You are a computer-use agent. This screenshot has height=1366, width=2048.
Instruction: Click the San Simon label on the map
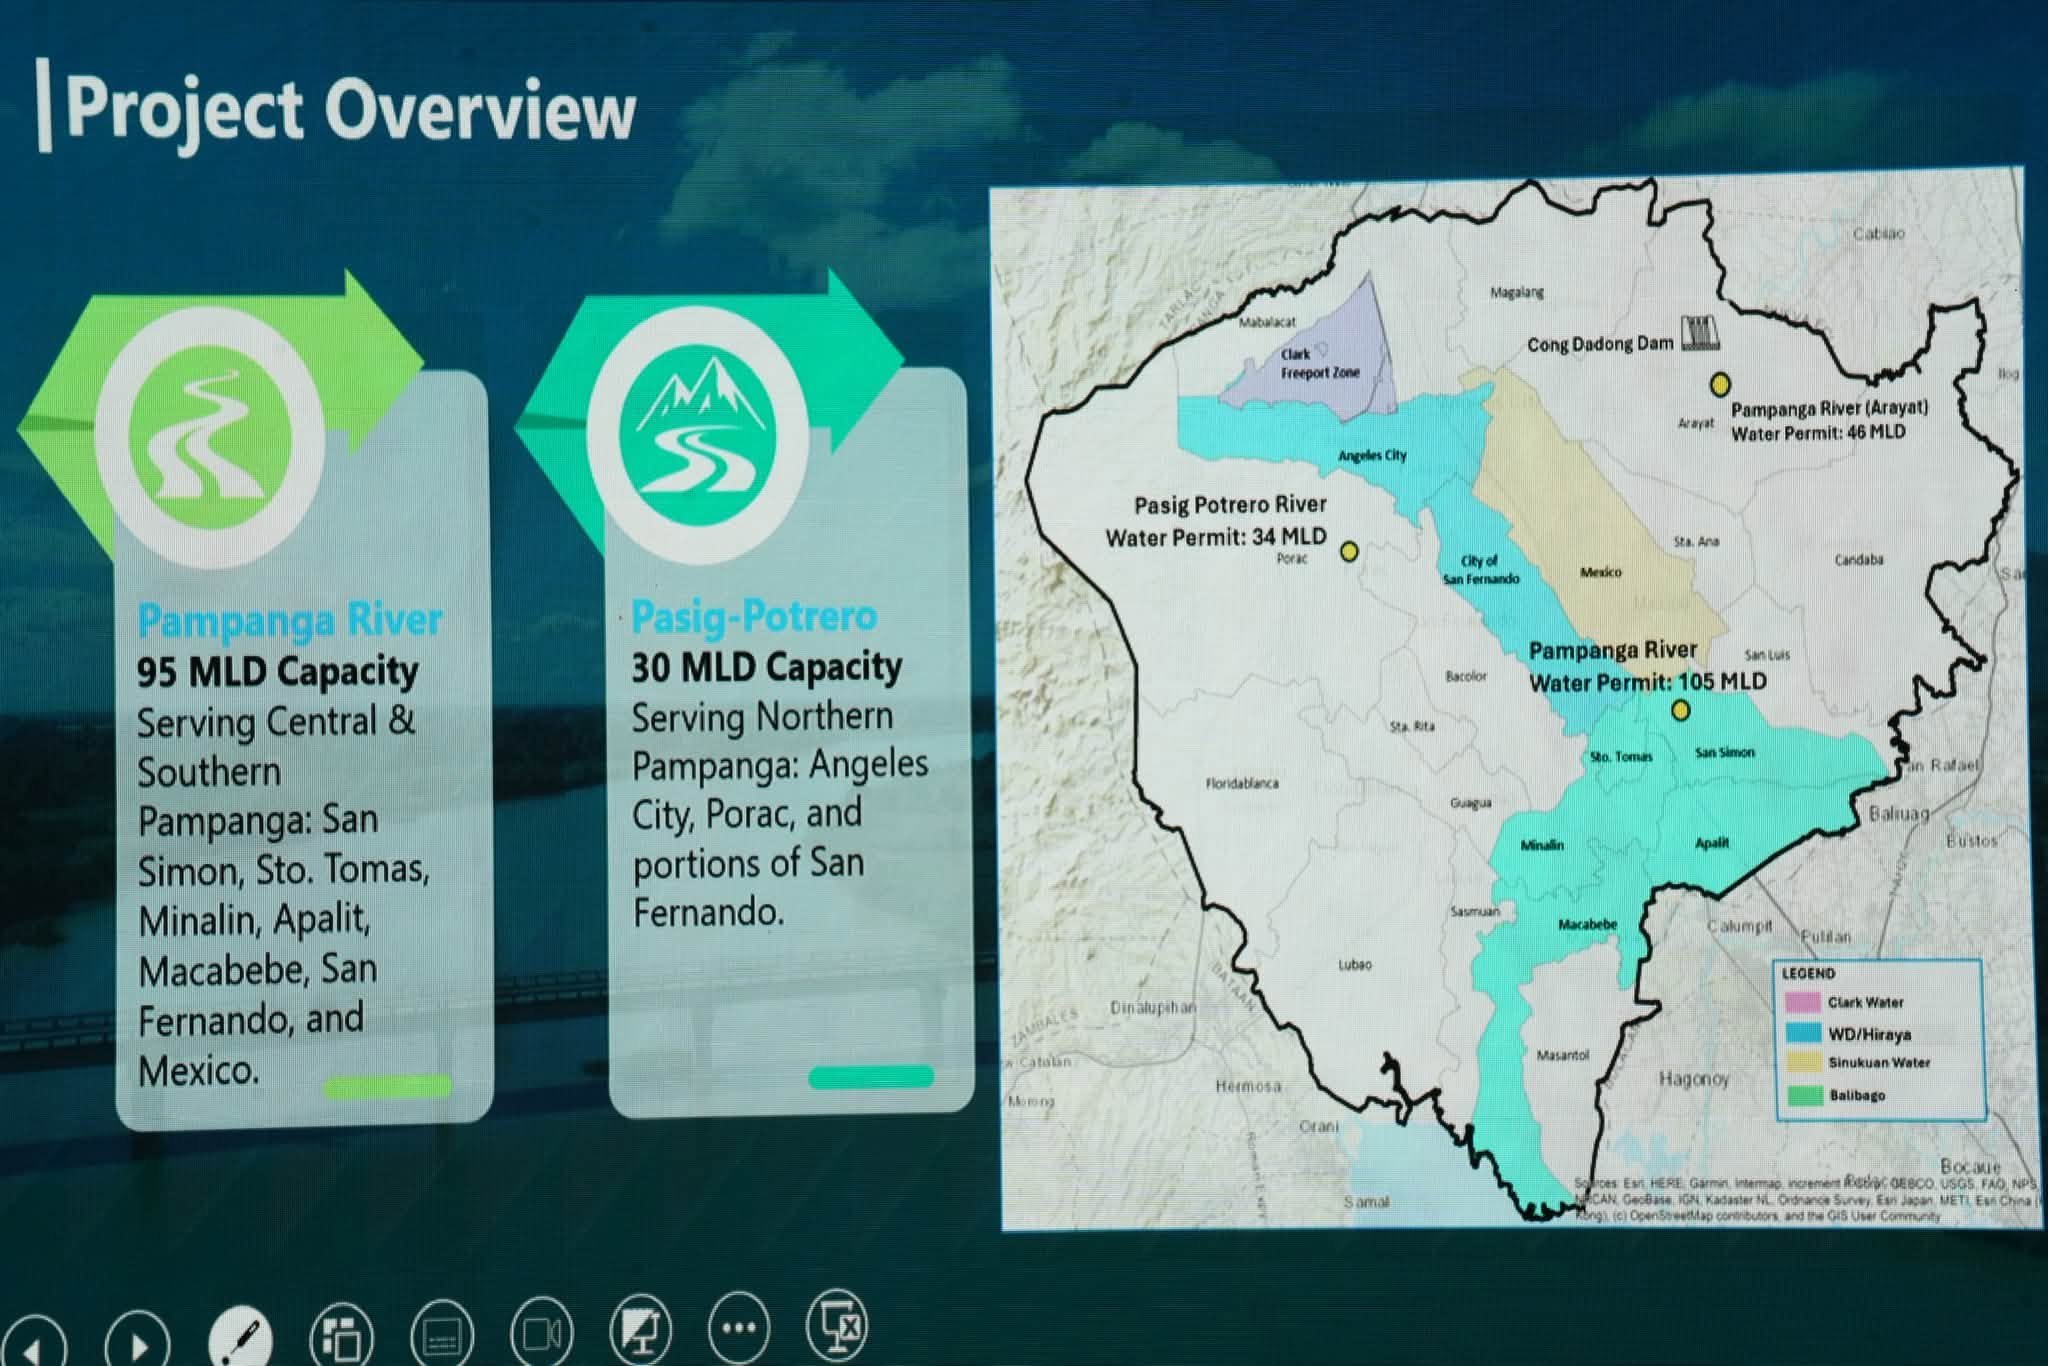[1725, 753]
